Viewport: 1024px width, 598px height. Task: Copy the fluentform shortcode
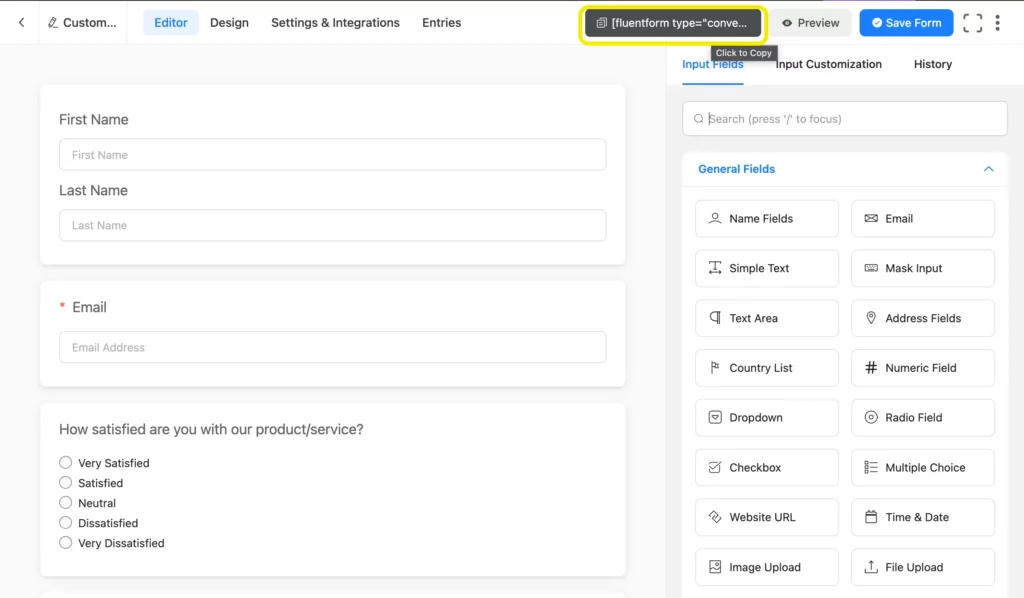tap(673, 23)
